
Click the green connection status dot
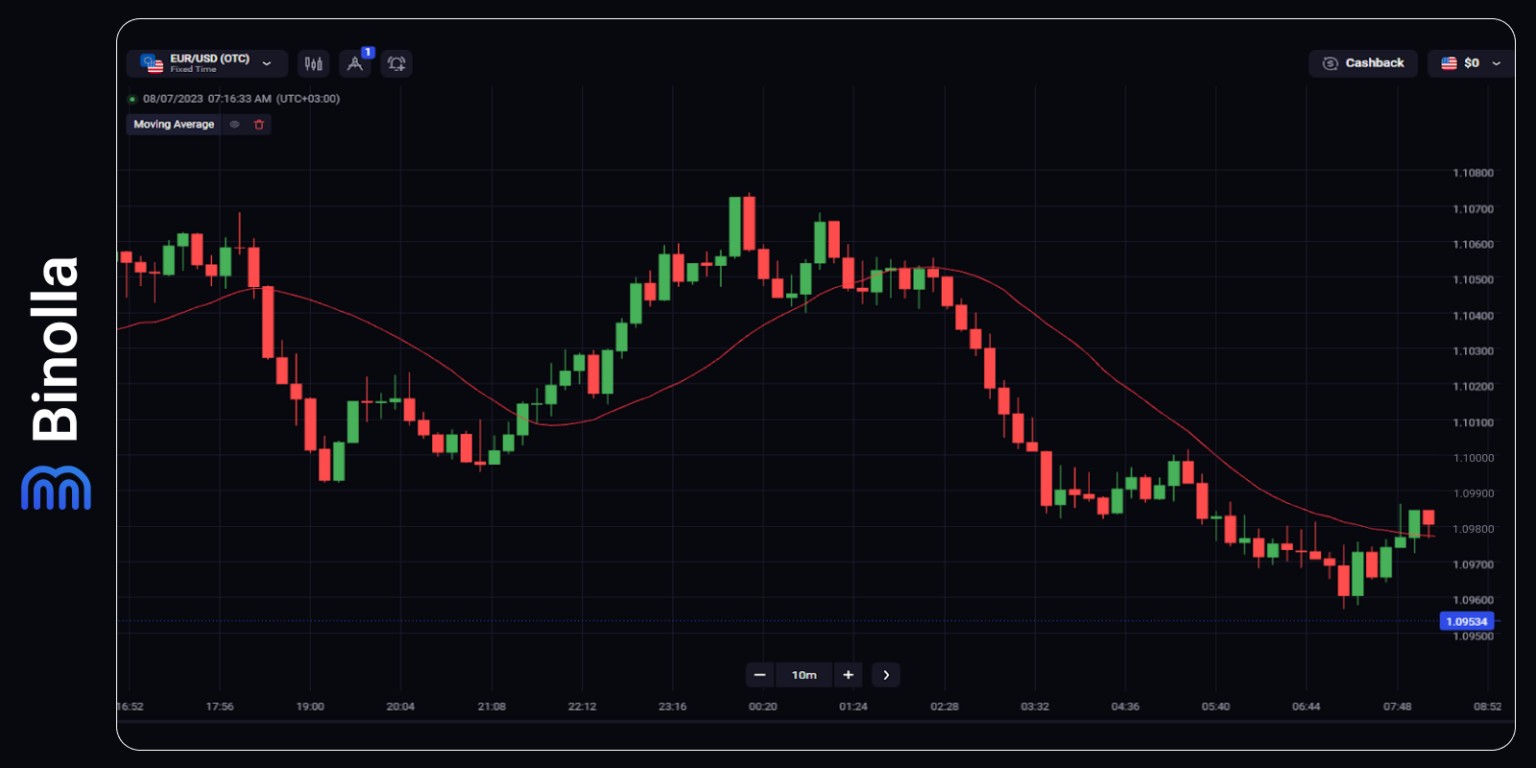[132, 99]
